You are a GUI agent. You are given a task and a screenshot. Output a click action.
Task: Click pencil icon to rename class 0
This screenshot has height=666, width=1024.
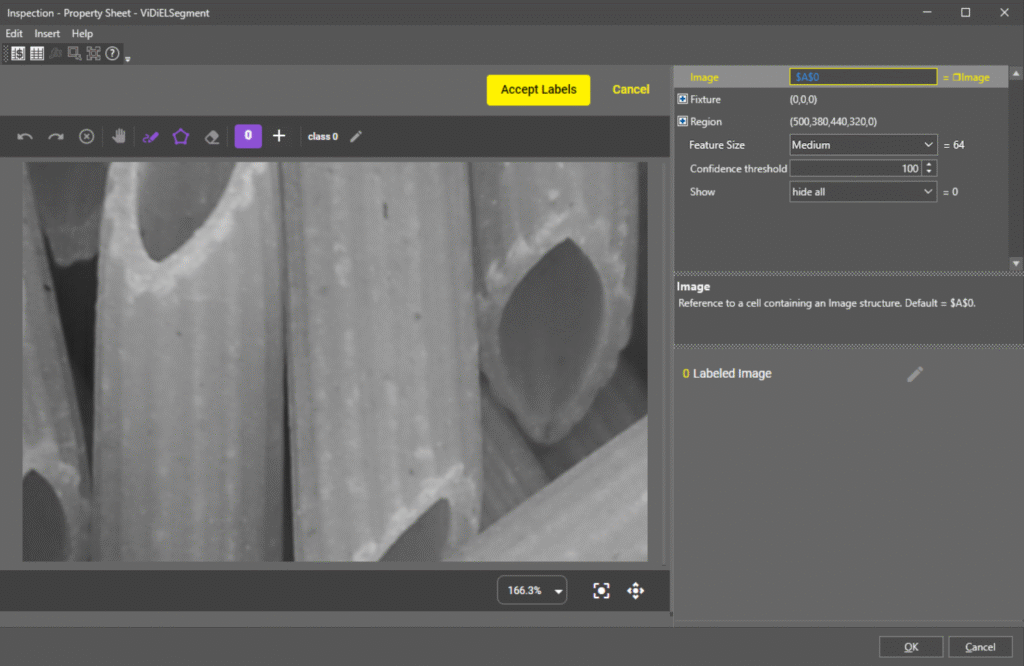(356, 137)
